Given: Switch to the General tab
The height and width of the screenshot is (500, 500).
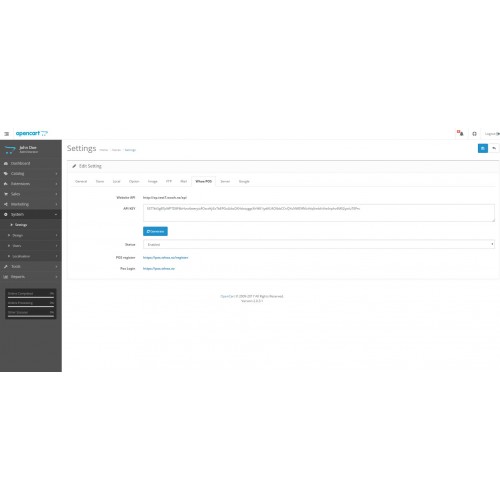Looking at the screenshot, I should tap(81, 181).
